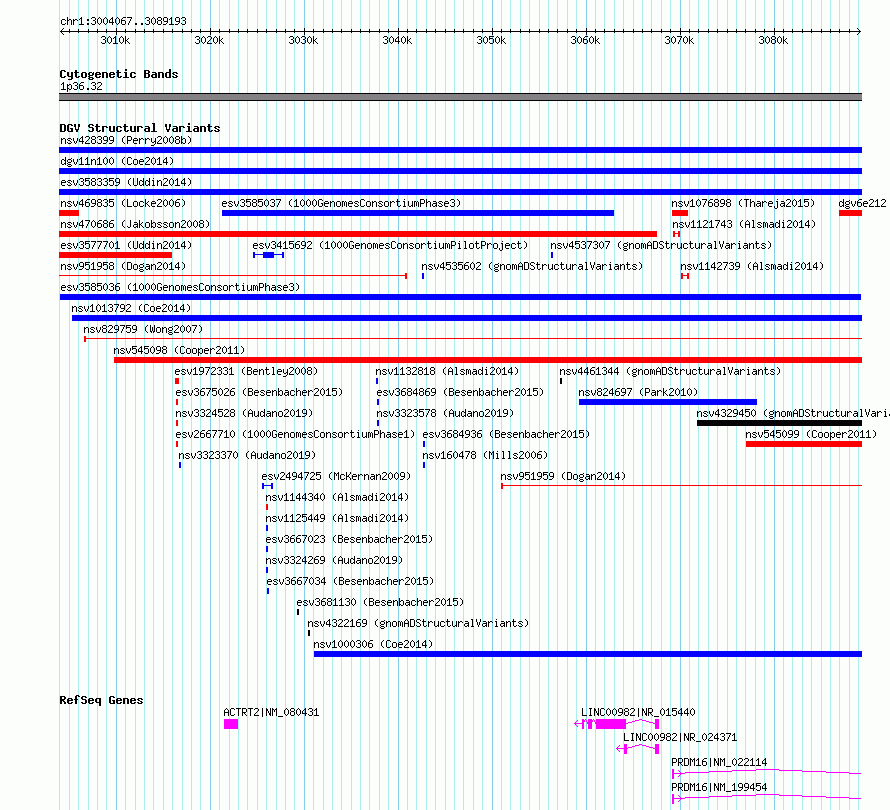The height and width of the screenshot is (810, 890).
Task: Click the 1p36.32 cytogenetic band bar
Action: coord(460,97)
